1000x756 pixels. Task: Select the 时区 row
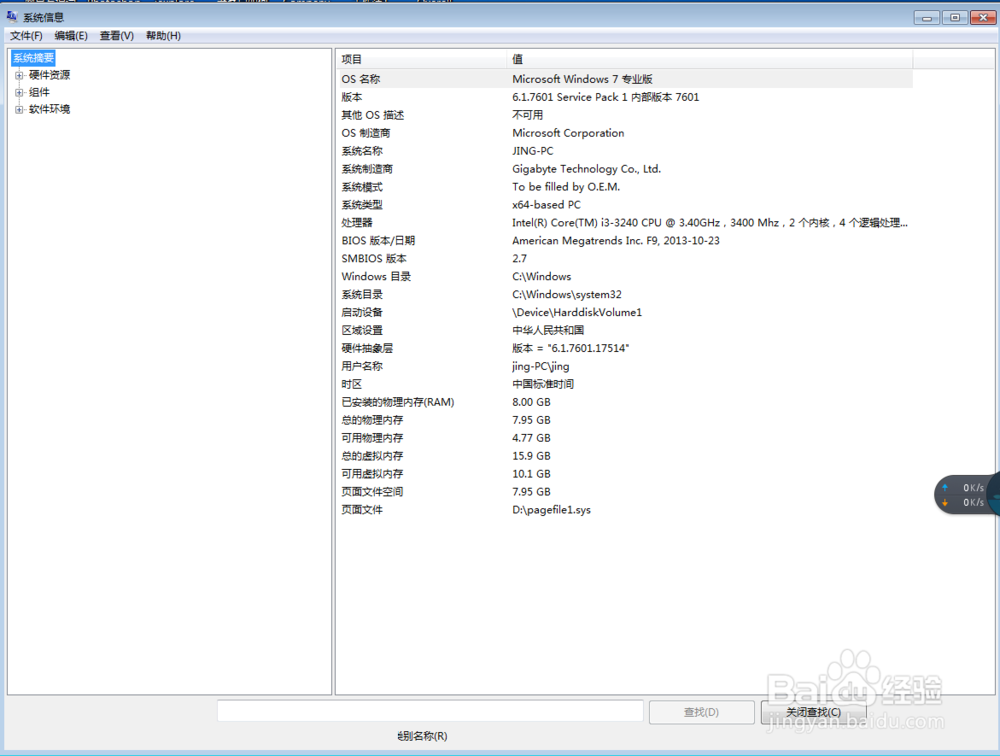[625, 384]
